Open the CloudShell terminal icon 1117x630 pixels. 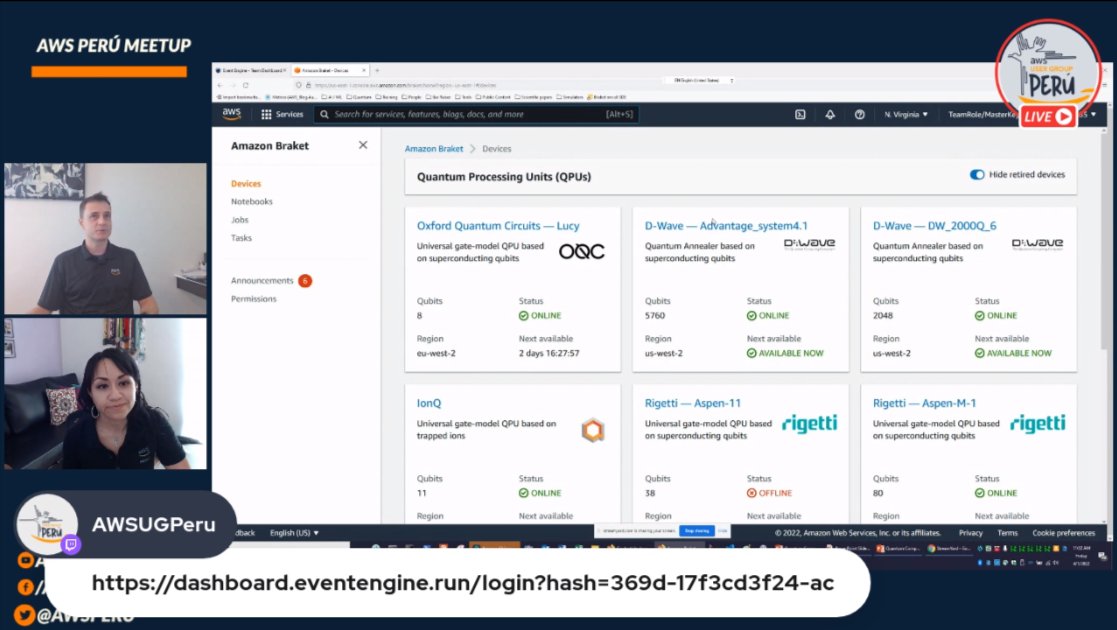[800, 114]
